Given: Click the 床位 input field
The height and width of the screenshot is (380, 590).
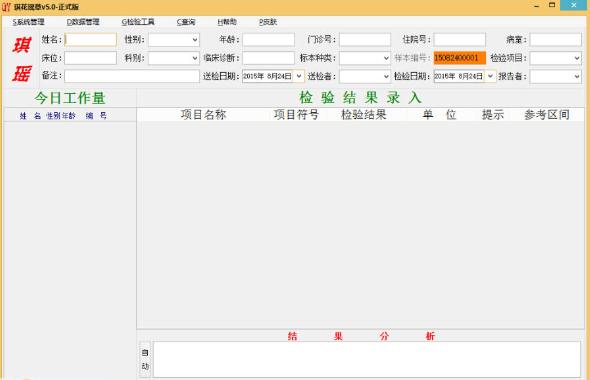Looking at the screenshot, I should [x=90, y=58].
